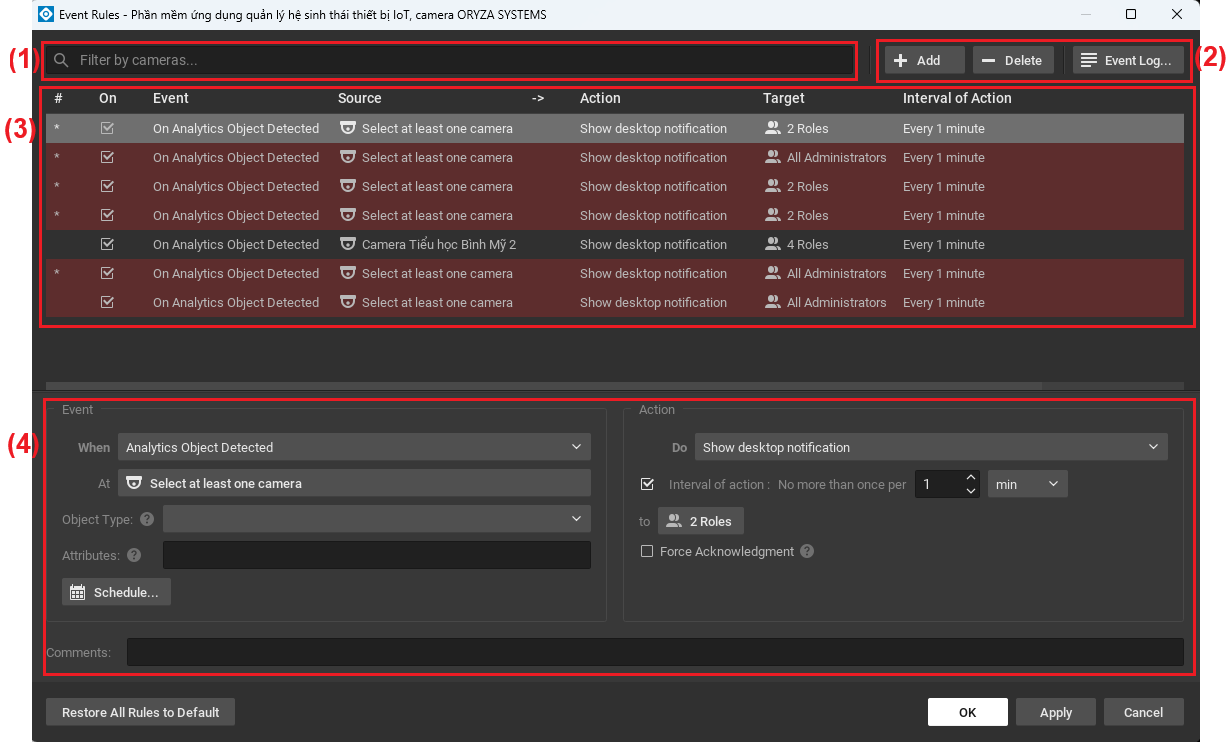Viewport: 1228px width, 742px height.
Task: Click the help icon beside Attributes
Action: point(134,555)
